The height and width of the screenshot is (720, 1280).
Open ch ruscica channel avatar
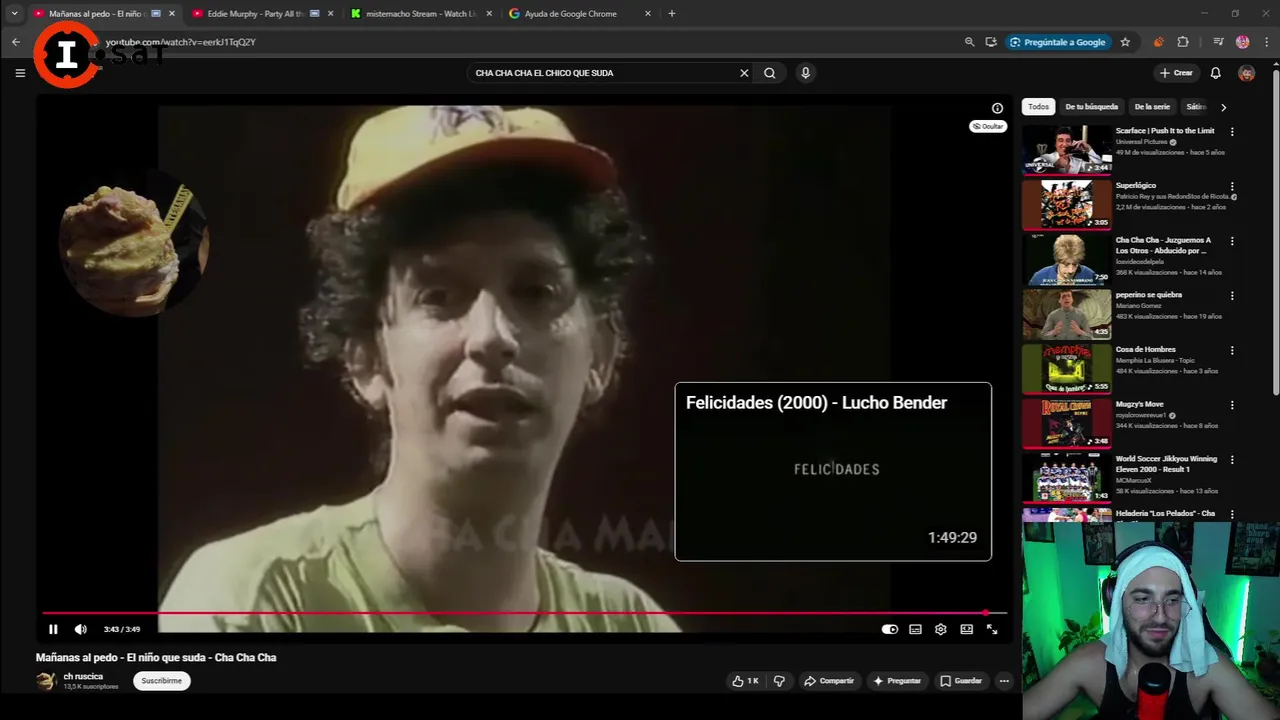46,681
